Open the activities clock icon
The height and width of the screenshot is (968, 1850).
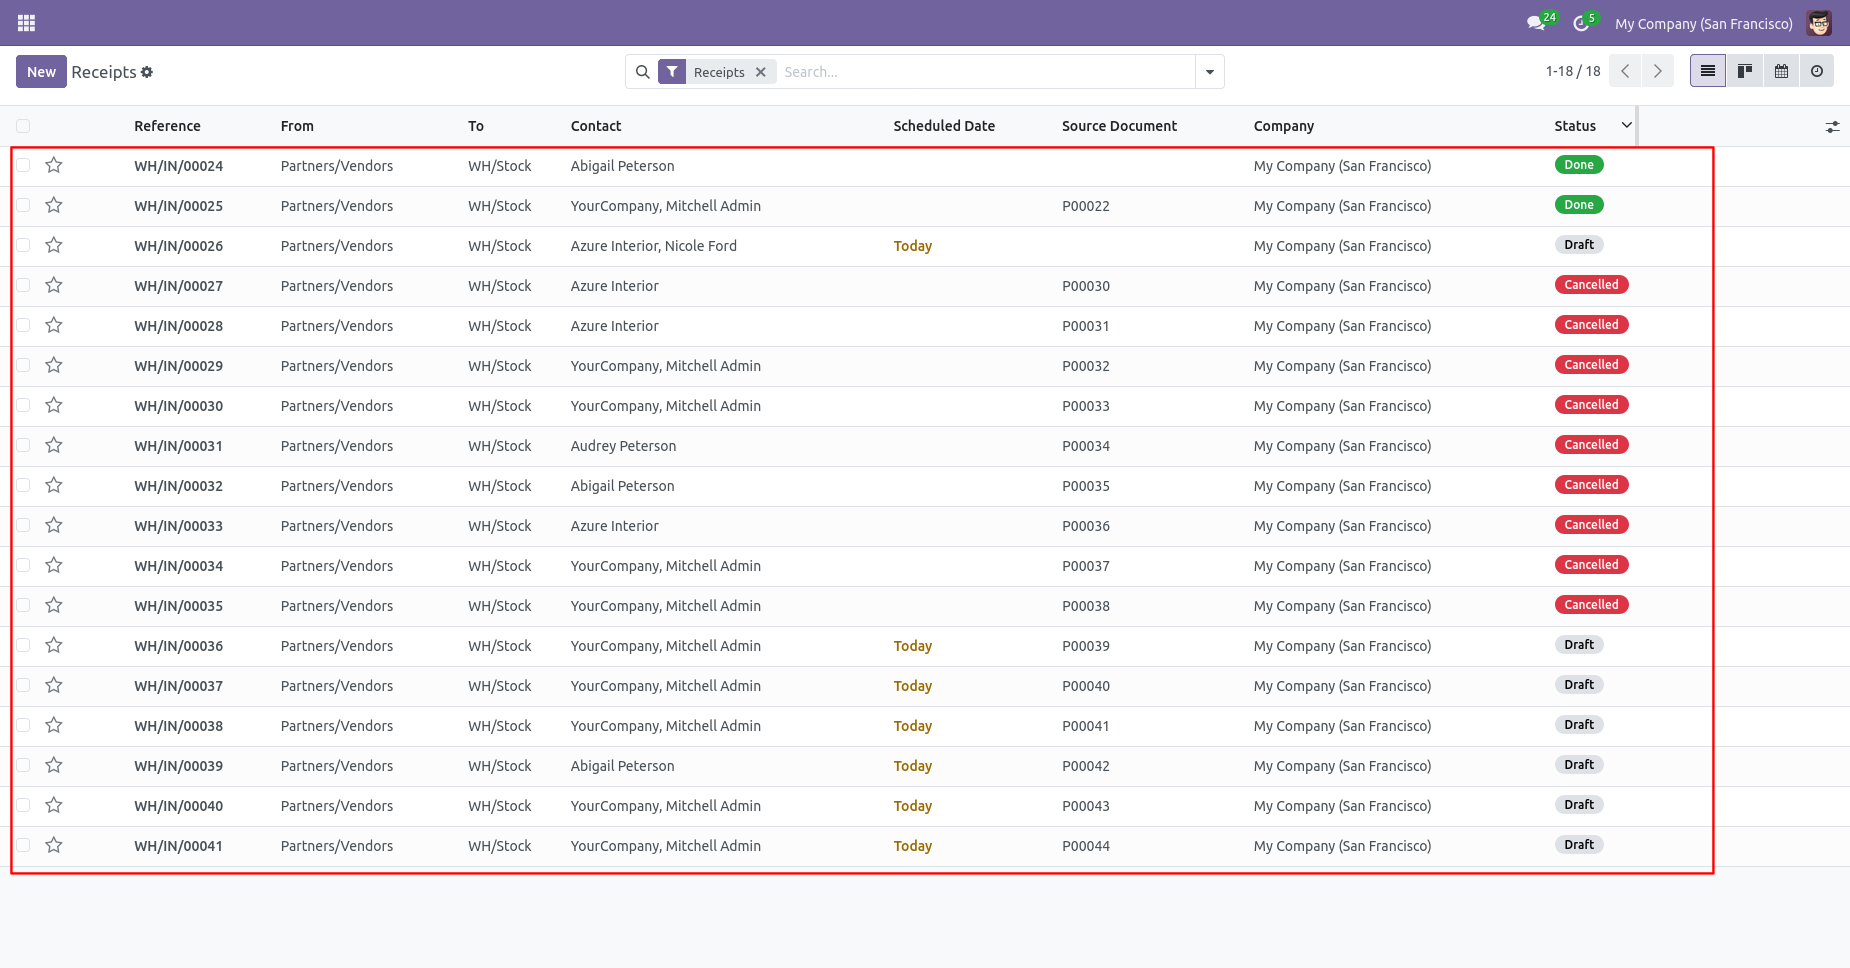coord(1581,23)
